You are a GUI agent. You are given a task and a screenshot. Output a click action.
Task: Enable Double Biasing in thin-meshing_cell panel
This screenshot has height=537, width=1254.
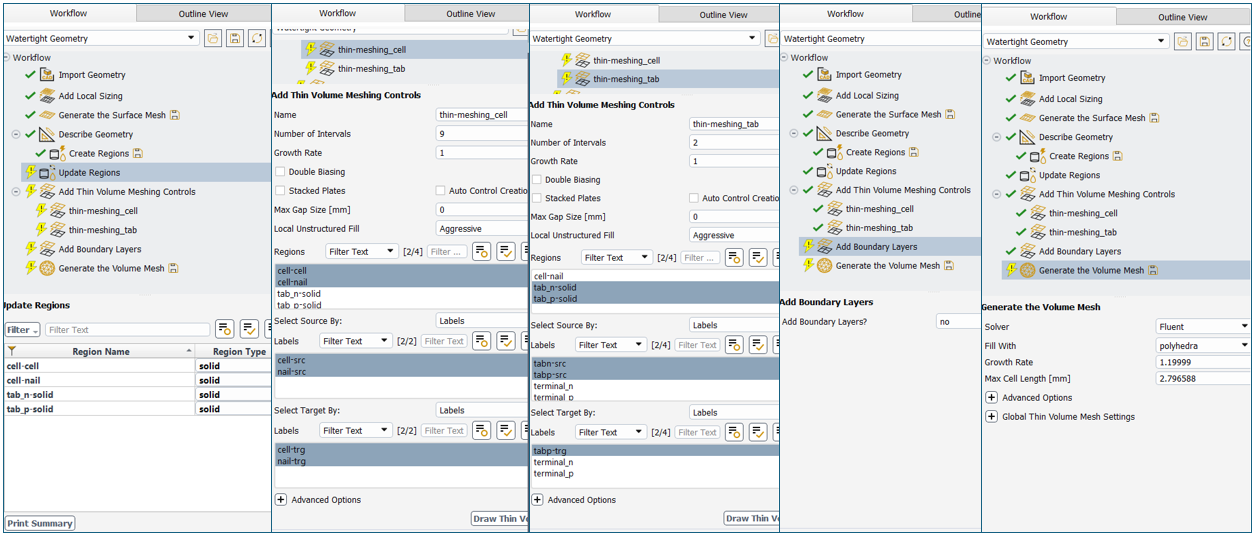(x=281, y=172)
